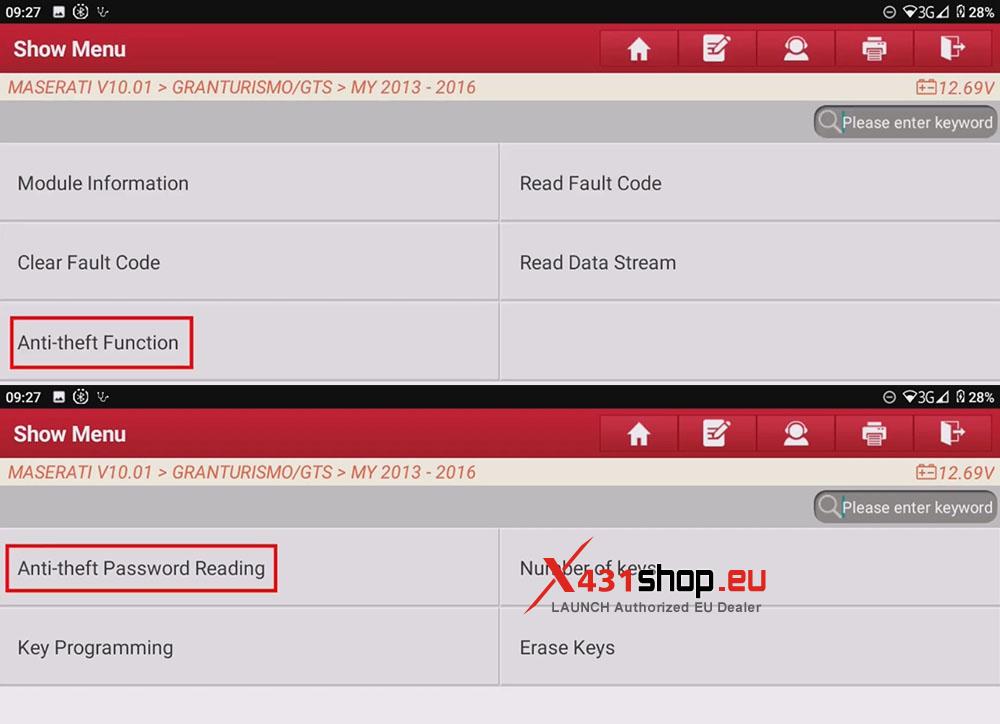This screenshot has height=724, width=1000.
Task: Tap the Show Menu title in the top screen
Action: pos(70,49)
